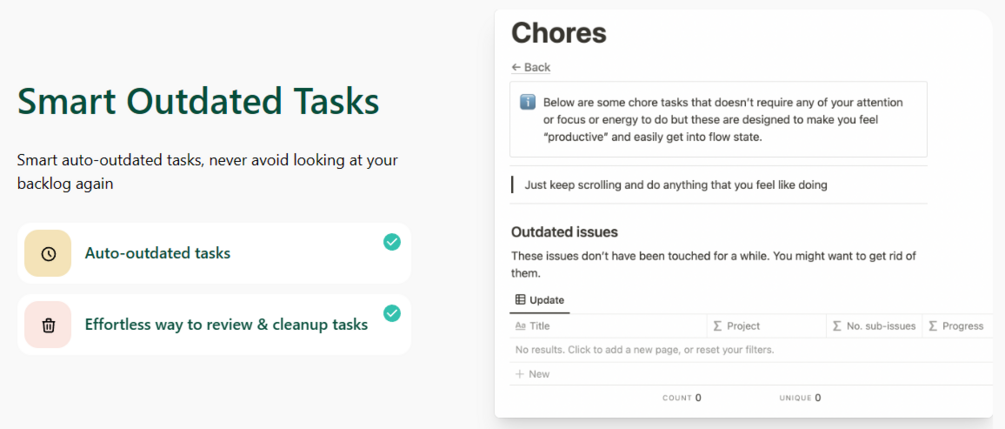This screenshot has width=1005, height=429.
Task: Click the clock icon for Auto-outdated tasks
Action: pos(48,254)
